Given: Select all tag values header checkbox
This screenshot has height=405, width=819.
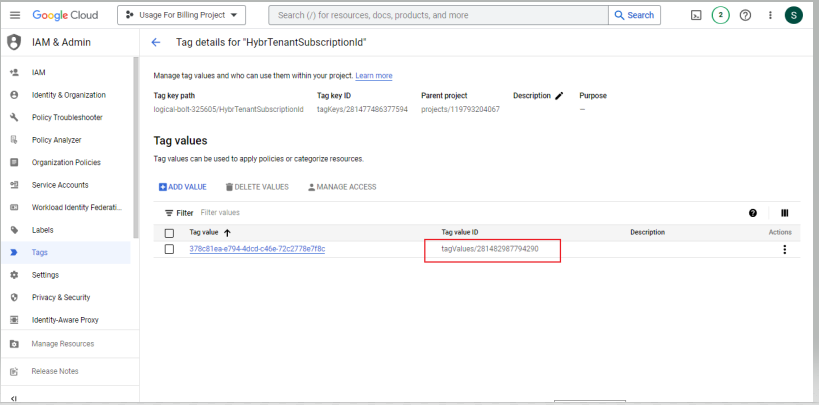Looking at the screenshot, I should click(169, 232).
